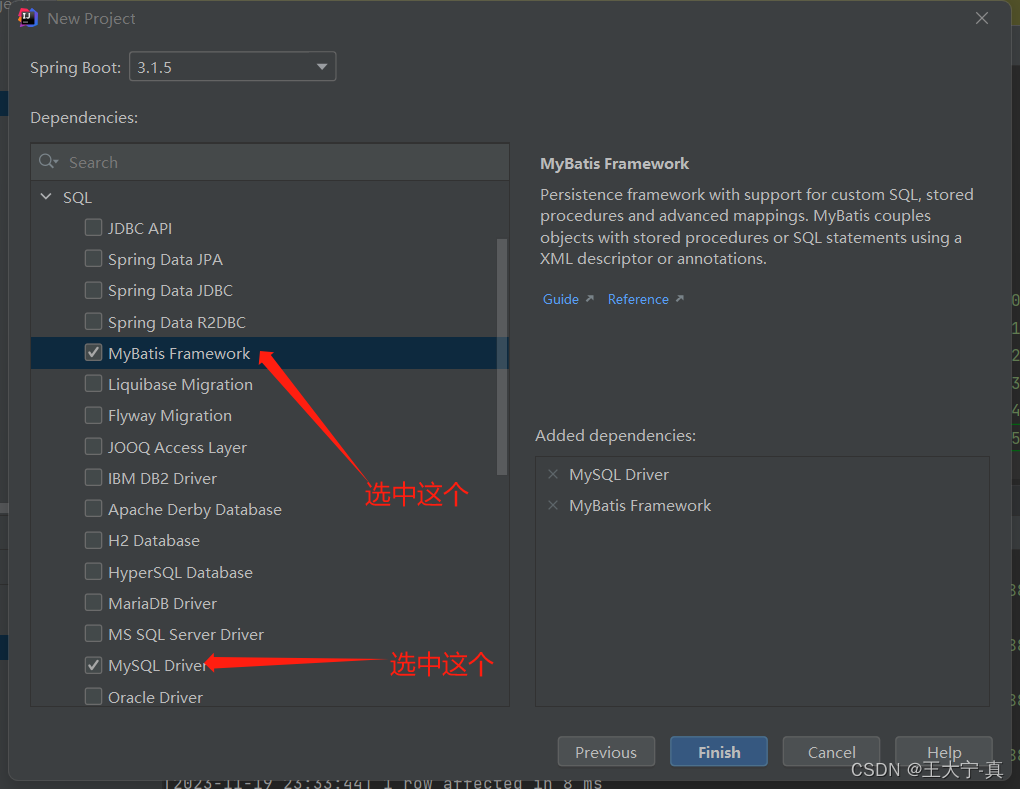Open the Spring Boot version dropdown
The height and width of the screenshot is (789, 1020).
[x=233, y=66]
